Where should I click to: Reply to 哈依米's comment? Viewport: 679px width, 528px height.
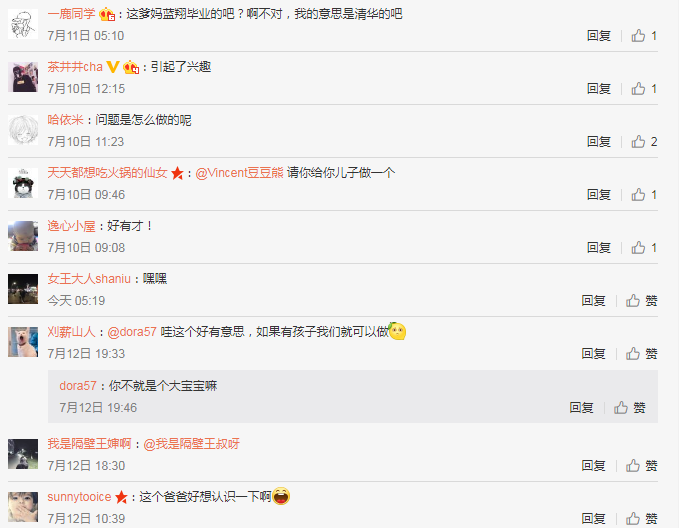point(598,142)
